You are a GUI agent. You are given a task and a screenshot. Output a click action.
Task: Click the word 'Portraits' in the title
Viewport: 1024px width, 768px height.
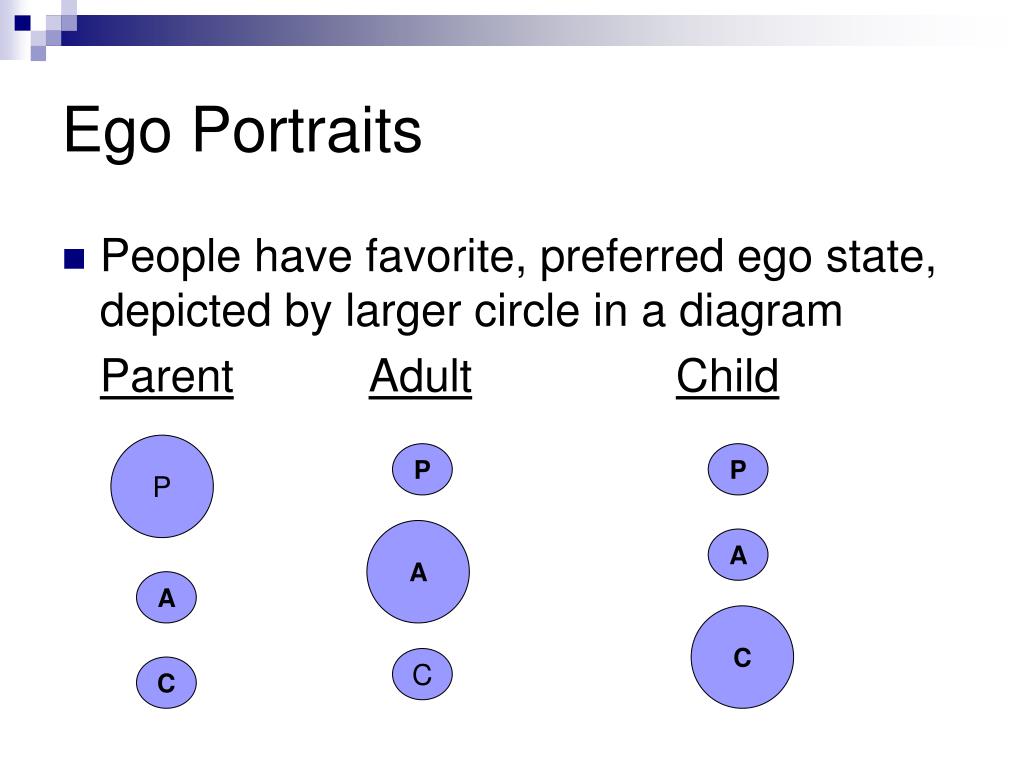[x=308, y=129]
